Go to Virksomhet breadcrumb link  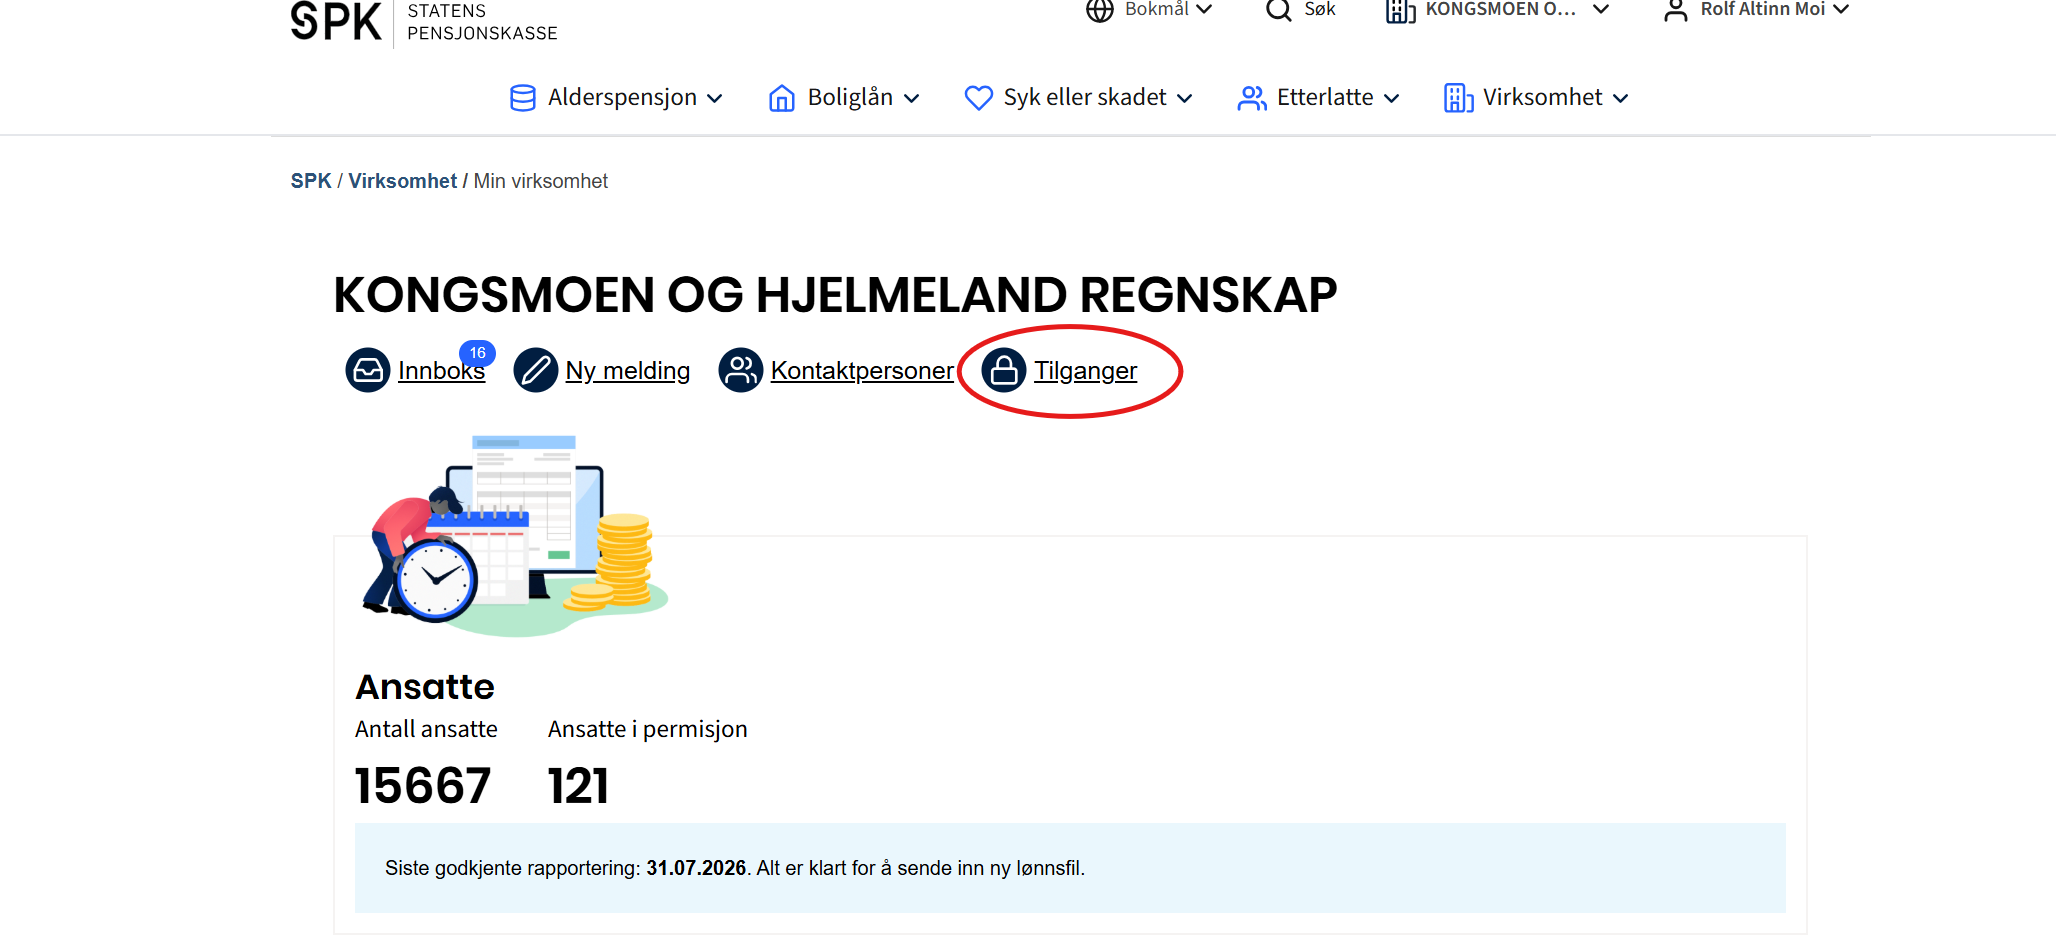(x=402, y=181)
